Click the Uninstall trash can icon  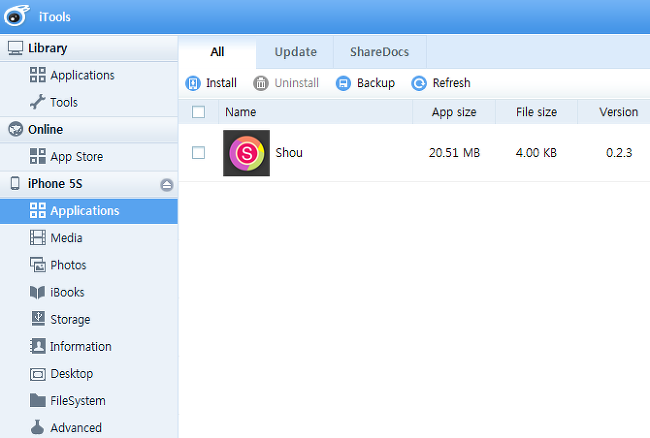coord(261,83)
